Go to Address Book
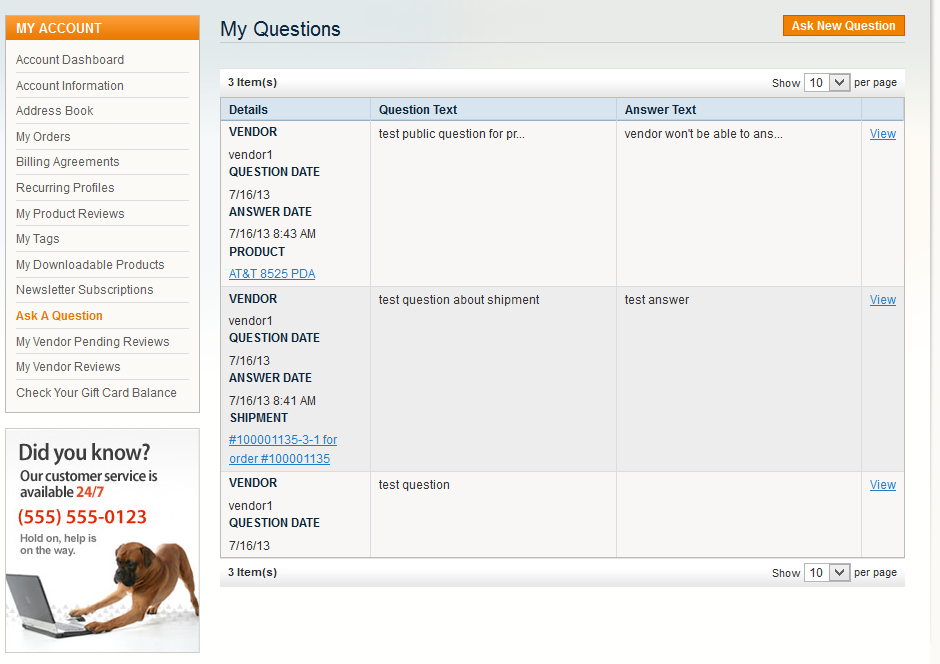This screenshot has height=664, width=940. click(x=55, y=111)
